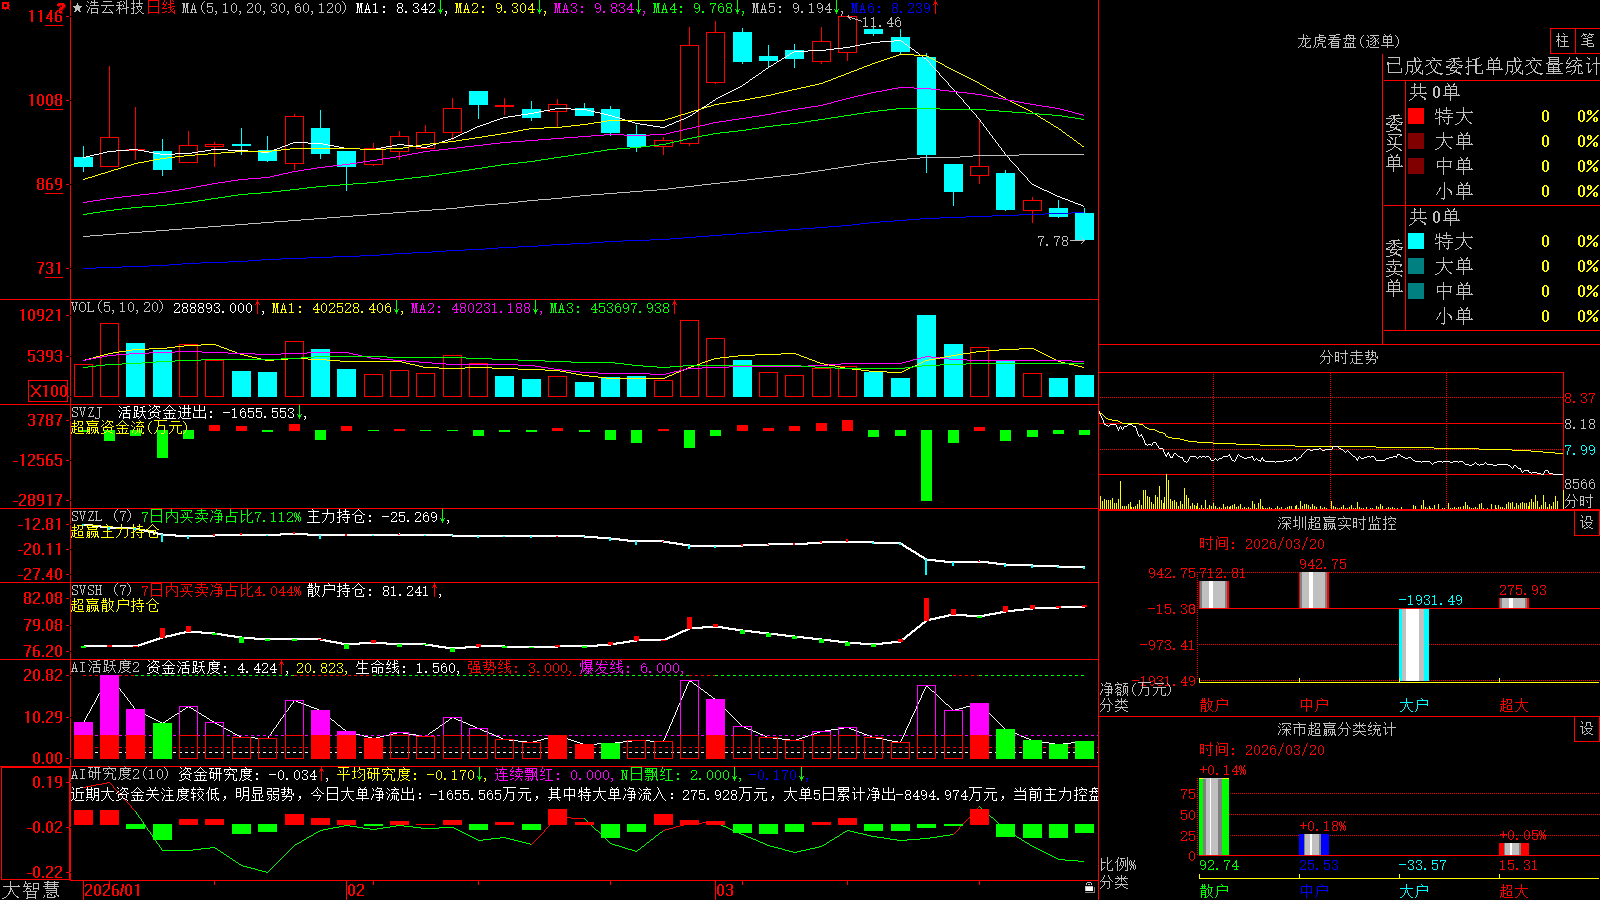Click the 委买单 vertical label
This screenshot has width=1600, height=900.
pyautogui.click(x=1394, y=142)
